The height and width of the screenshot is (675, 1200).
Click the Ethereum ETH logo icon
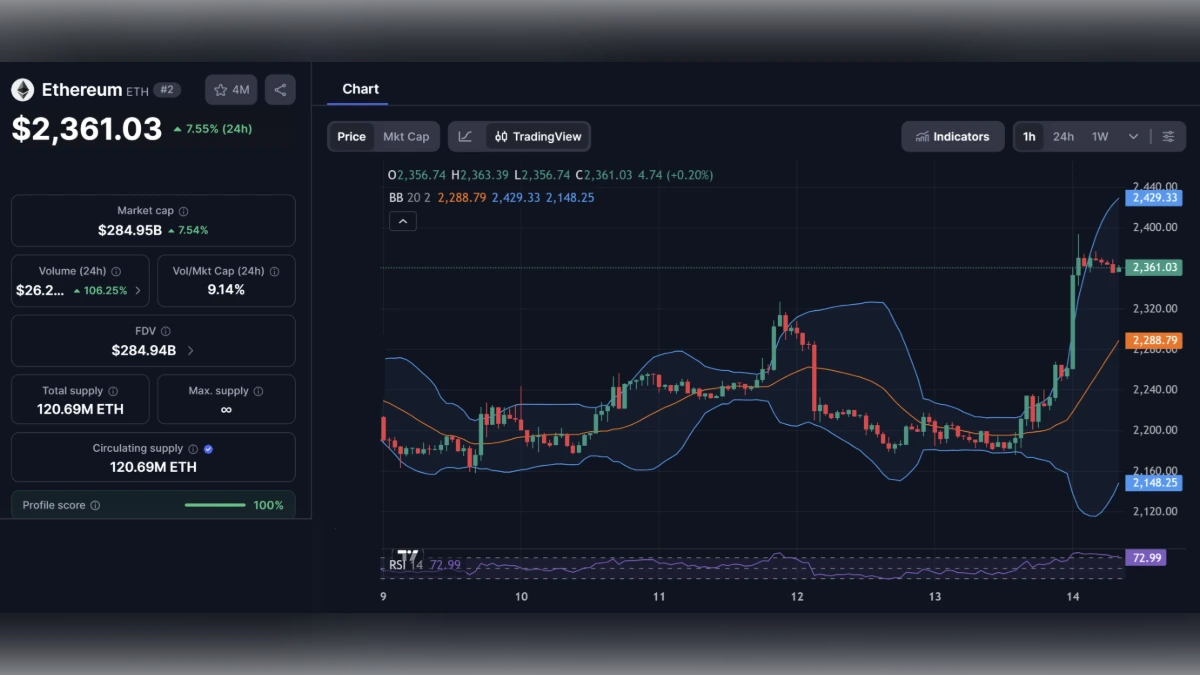[x=22, y=89]
